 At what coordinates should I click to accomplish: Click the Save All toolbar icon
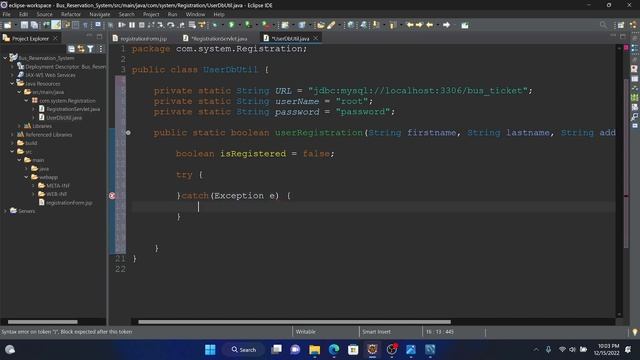[34, 25]
